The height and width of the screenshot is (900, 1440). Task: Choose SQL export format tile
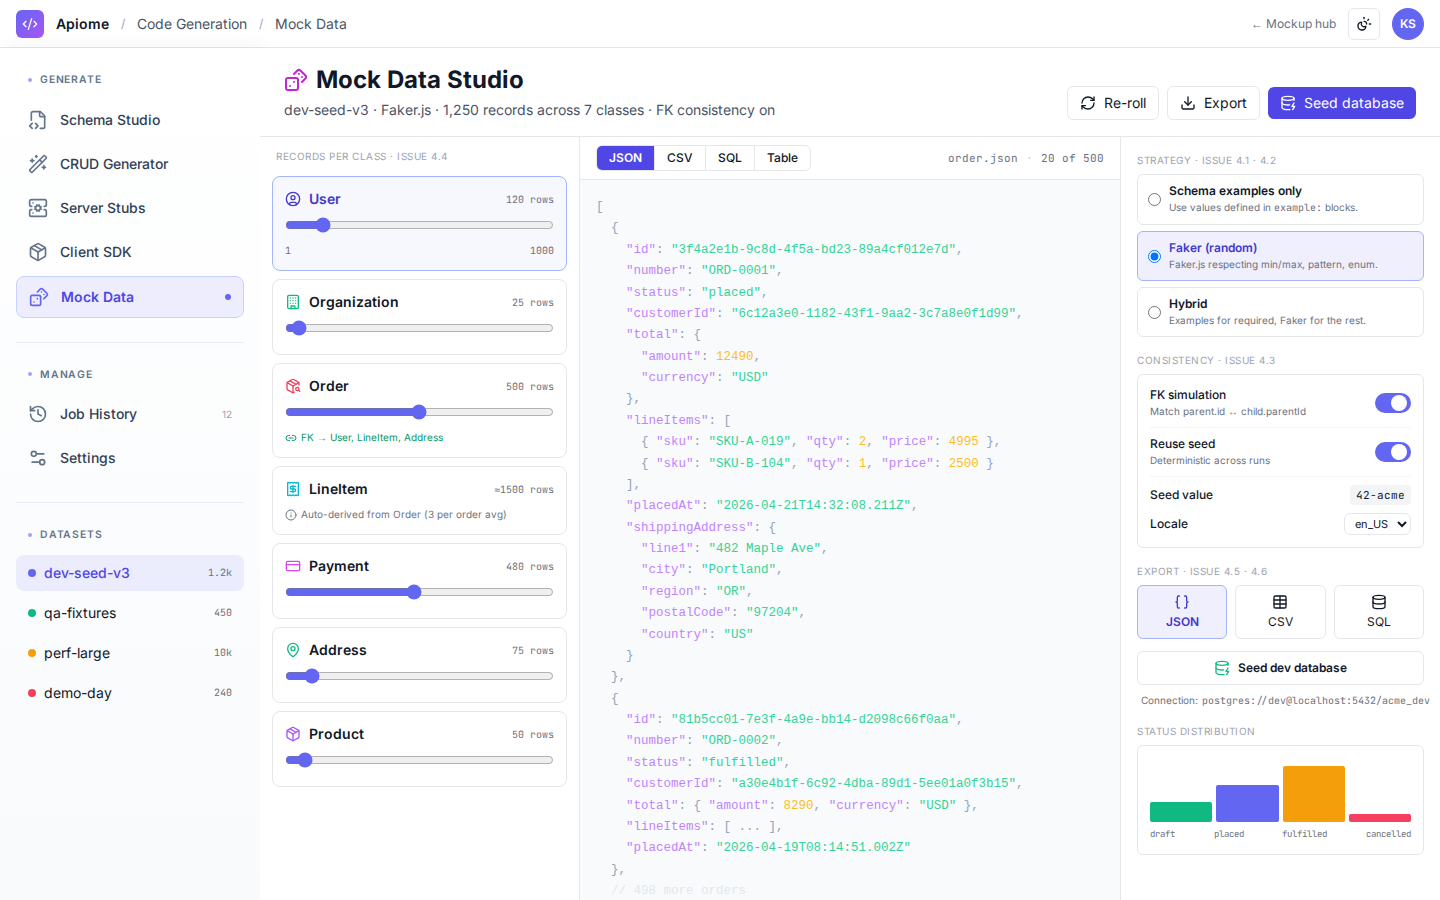click(x=1378, y=612)
